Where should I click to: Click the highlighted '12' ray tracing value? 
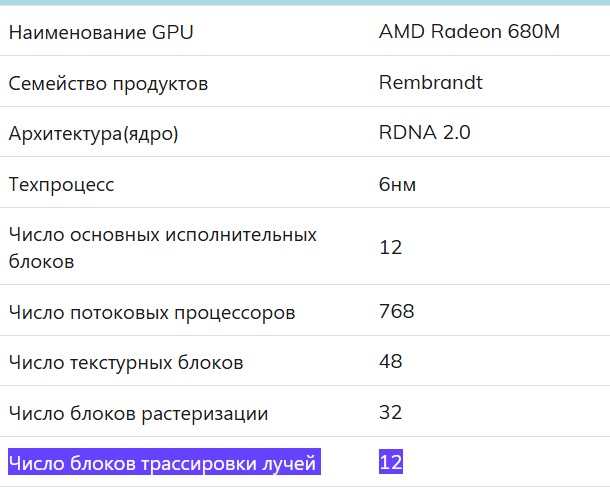[390, 462]
